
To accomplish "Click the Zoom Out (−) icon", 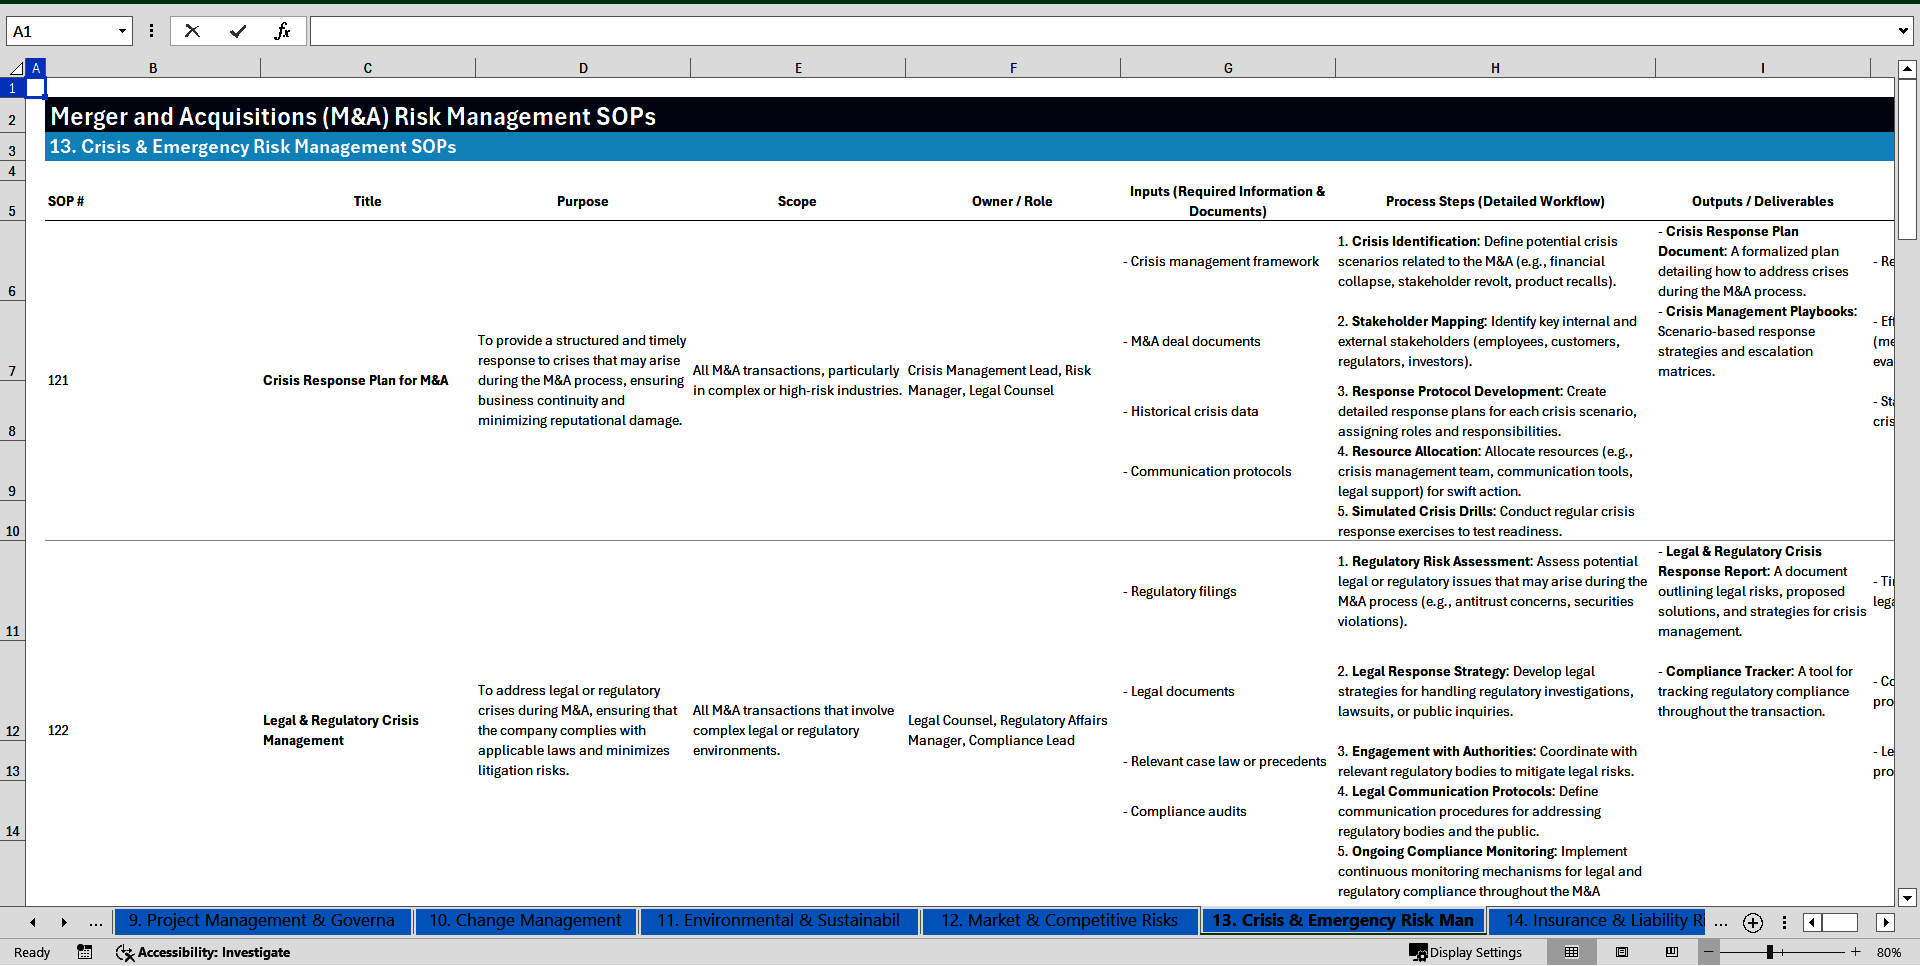I will (1707, 952).
